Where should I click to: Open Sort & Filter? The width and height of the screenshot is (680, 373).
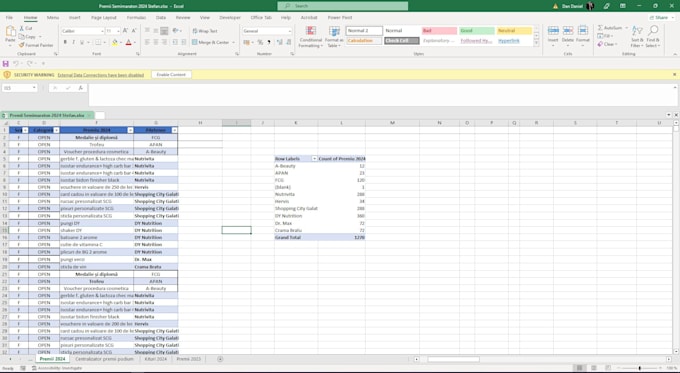637,36
